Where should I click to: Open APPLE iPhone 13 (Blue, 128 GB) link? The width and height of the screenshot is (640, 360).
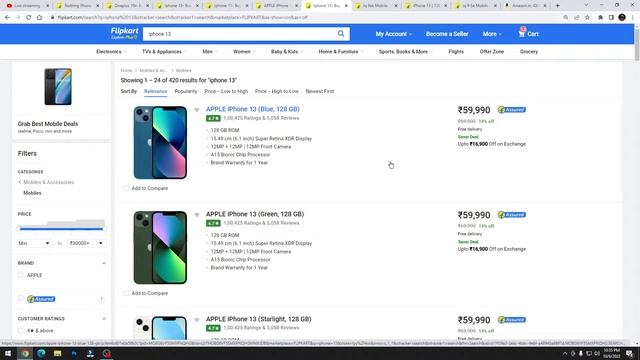click(x=253, y=109)
